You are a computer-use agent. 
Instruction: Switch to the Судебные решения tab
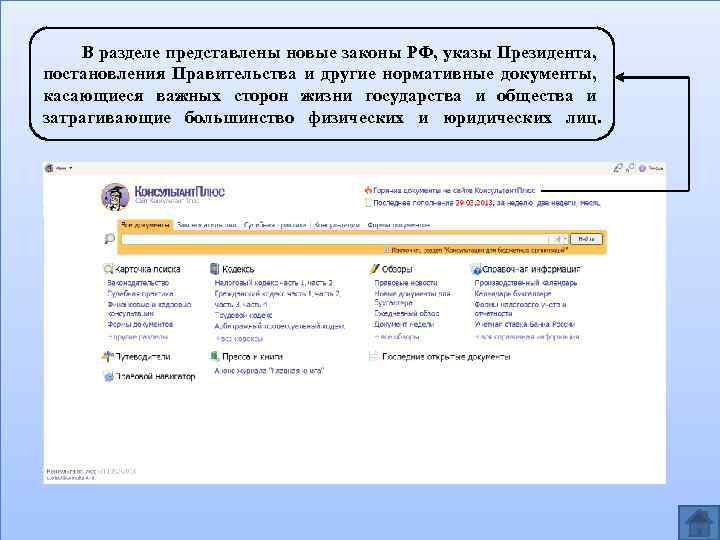(275, 225)
